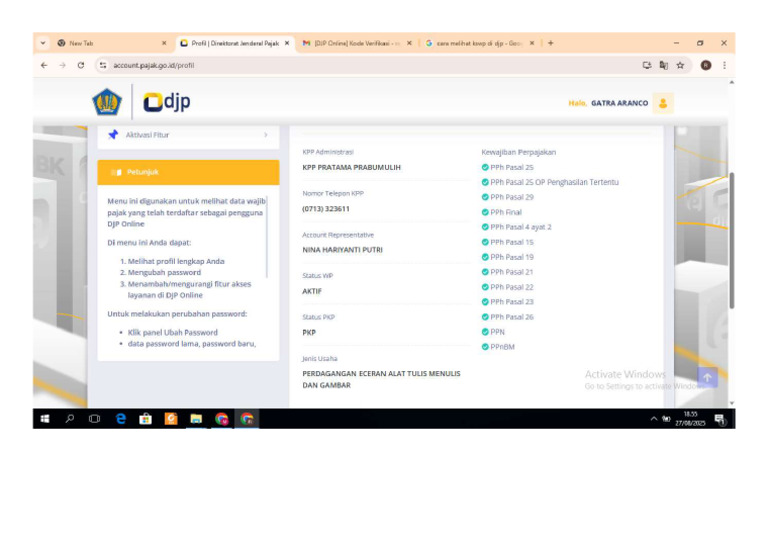Click the PPh Pasal 25 check mark
Image resolution: width=768 pixels, height=543 pixels.
click(485, 167)
